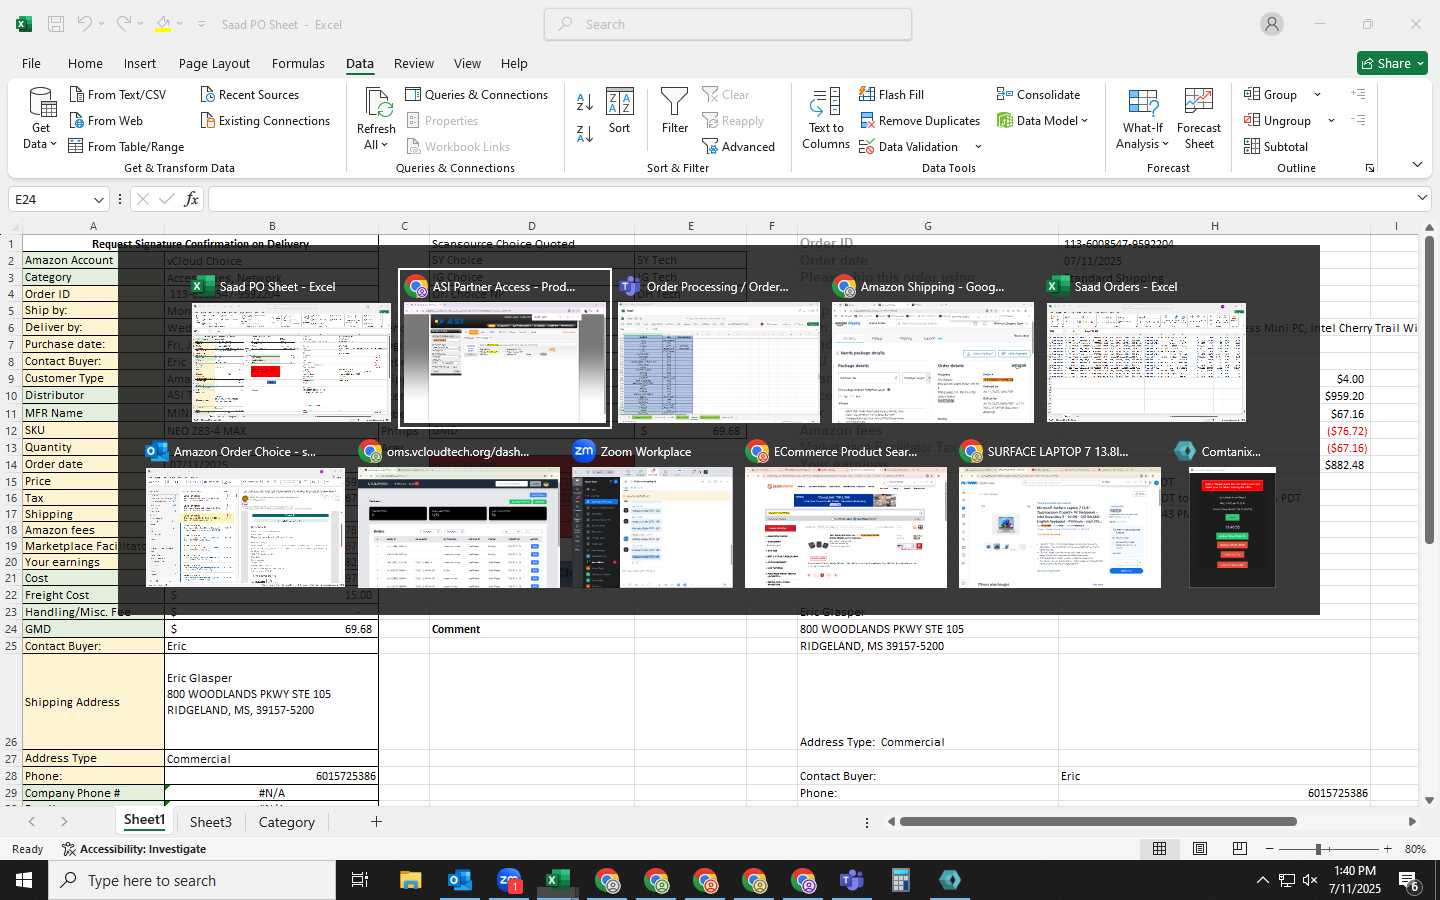Click the ribbon Search box

(x=728, y=24)
